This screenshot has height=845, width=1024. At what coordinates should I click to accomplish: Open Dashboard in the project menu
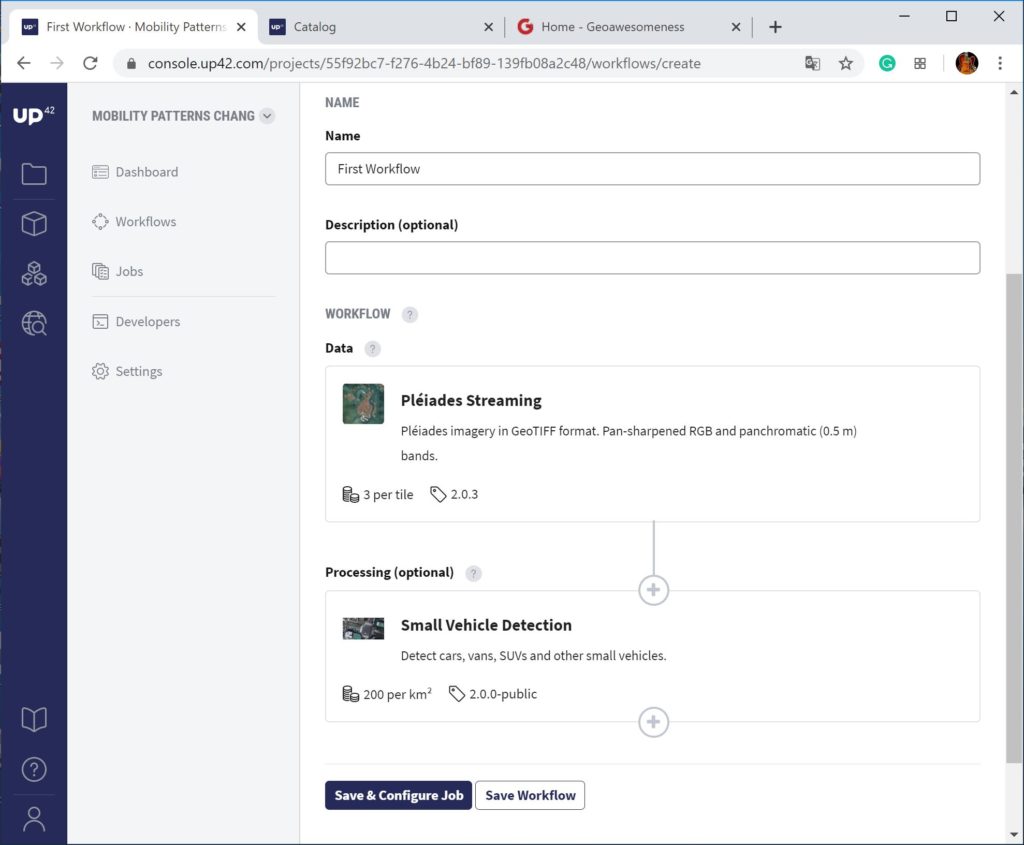pyautogui.click(x=135, y=172)
